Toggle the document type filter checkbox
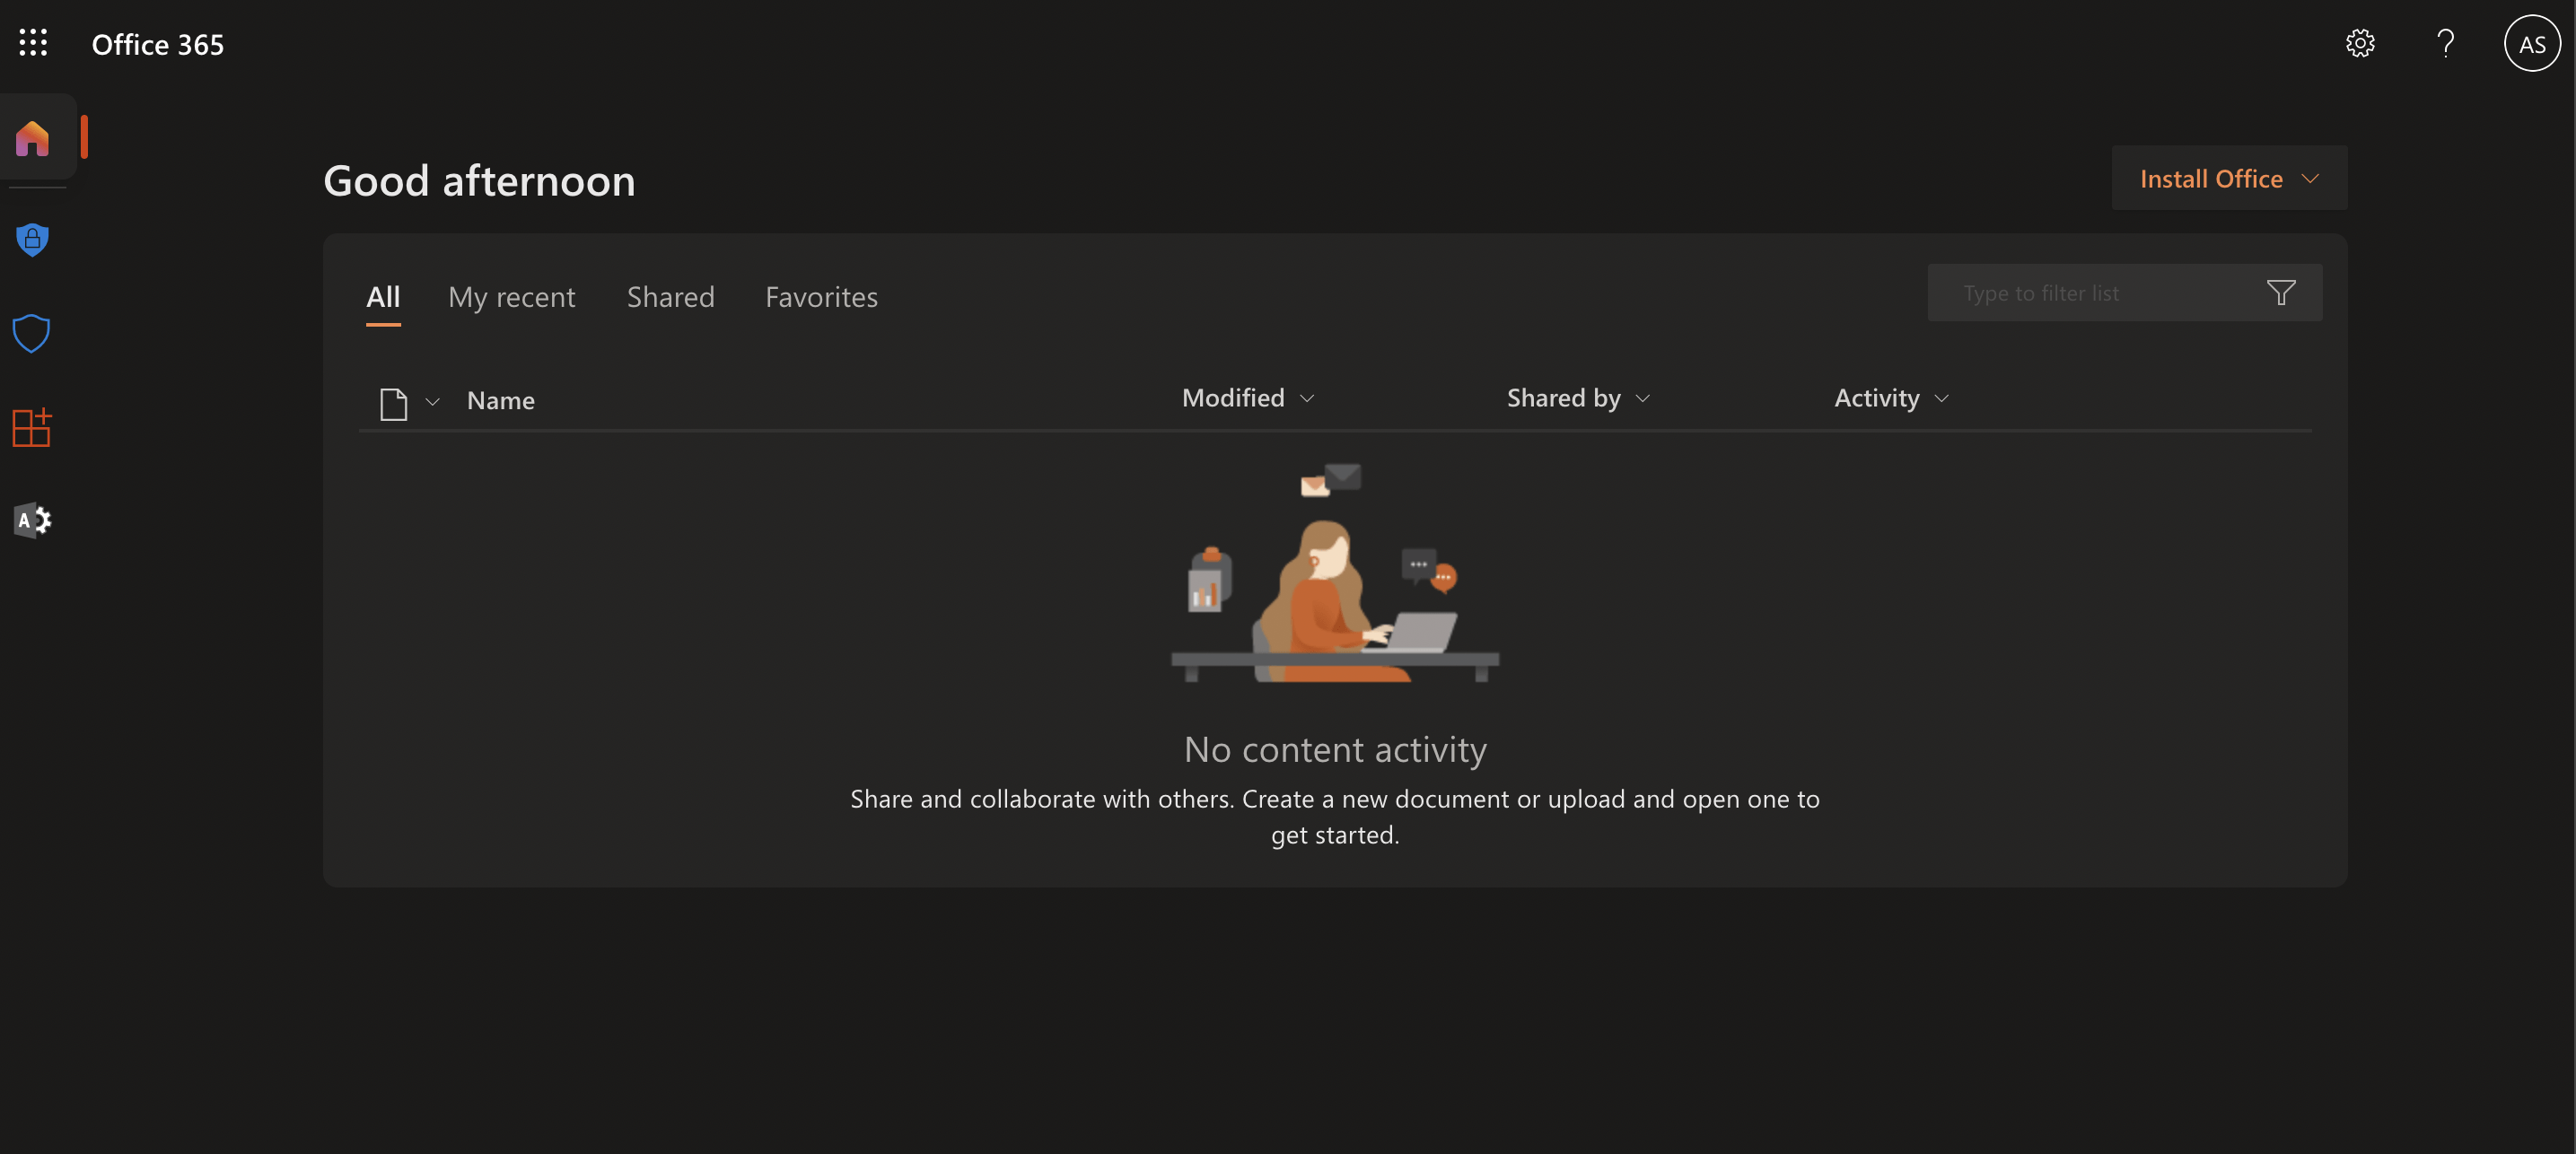2576x1154 pixels. (x=406, y=399)
